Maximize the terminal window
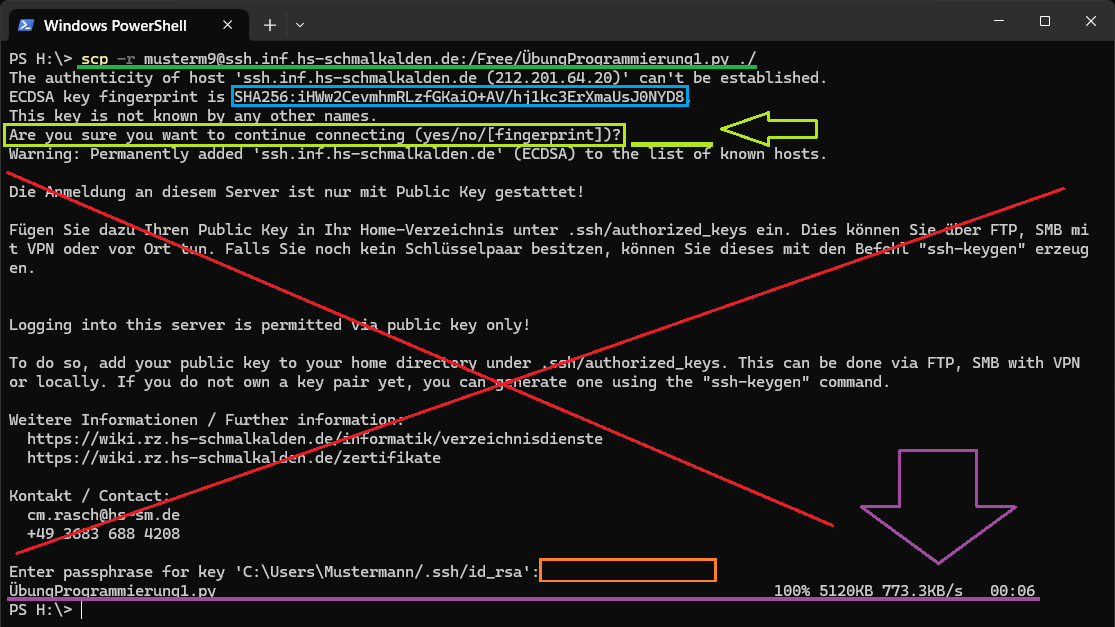1115x627 pixels. (1044, 21)
